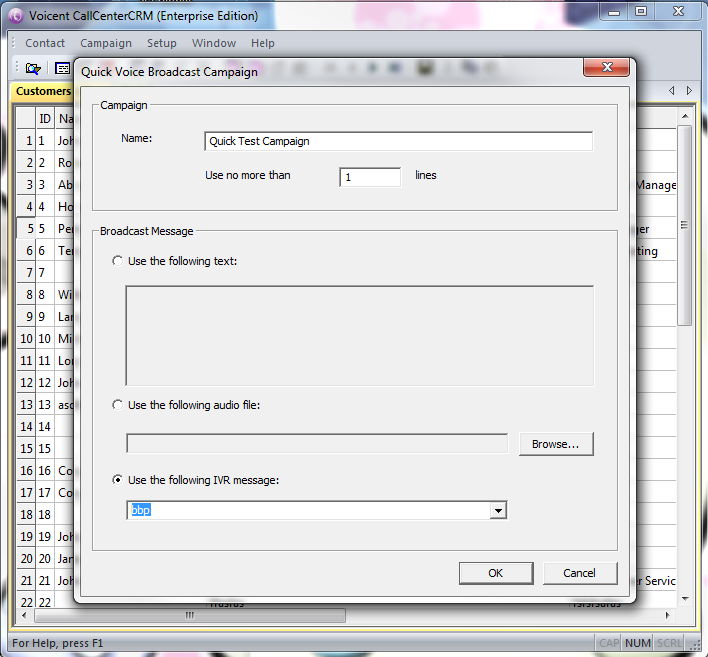Click the horizontal scrollbar's left arrow
Screen dimensions: 708x657
23,615
